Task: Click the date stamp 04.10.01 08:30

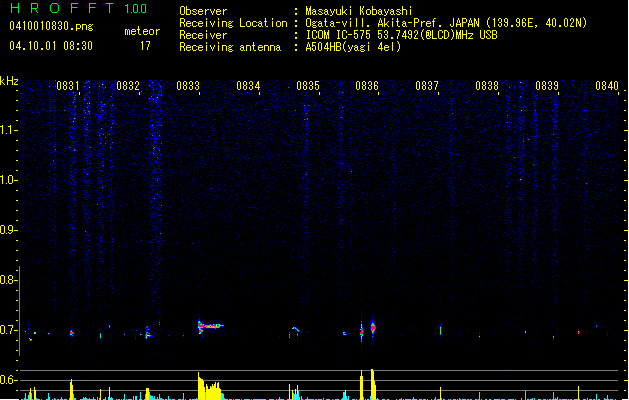Action: click(x=51, y=46)
